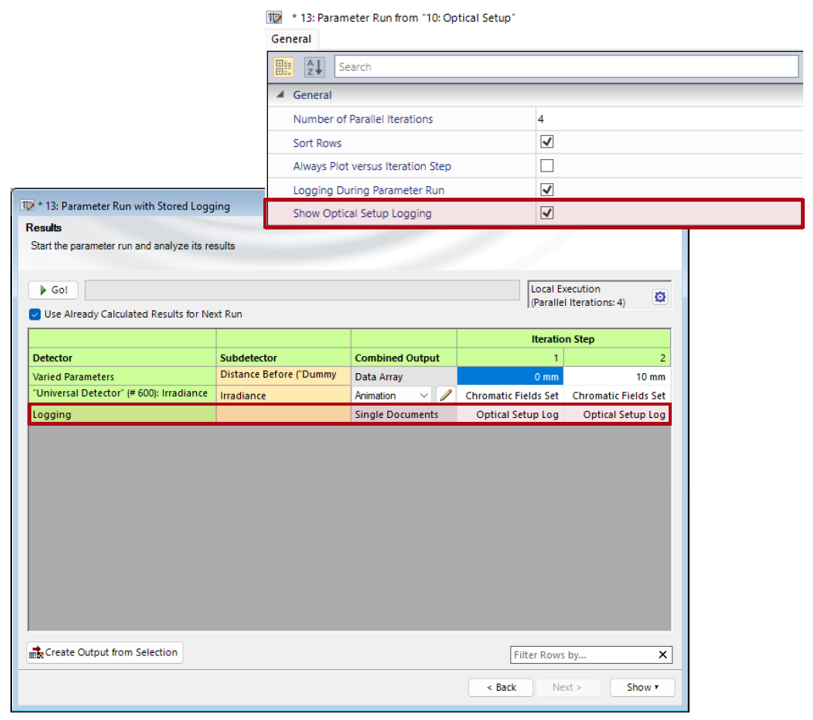Click the Parameter Run with Stored Logging window icon
813x720 pixels.
coord(28,206)
